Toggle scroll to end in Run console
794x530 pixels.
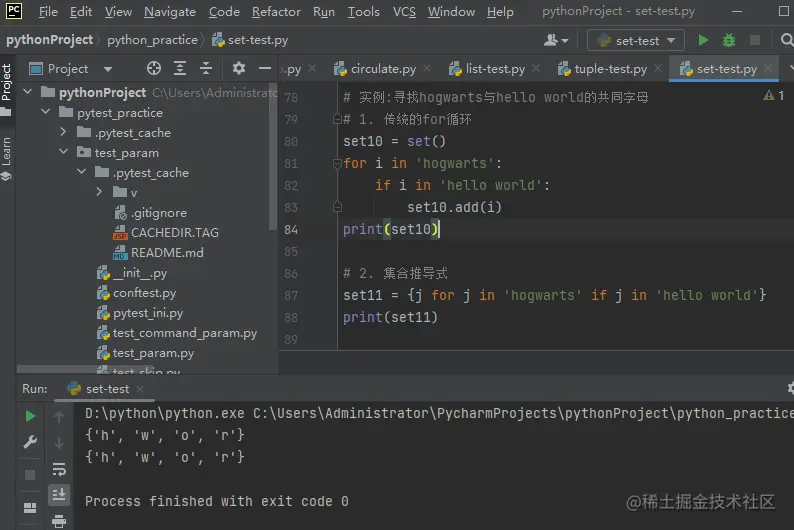(x=59, y=494)
